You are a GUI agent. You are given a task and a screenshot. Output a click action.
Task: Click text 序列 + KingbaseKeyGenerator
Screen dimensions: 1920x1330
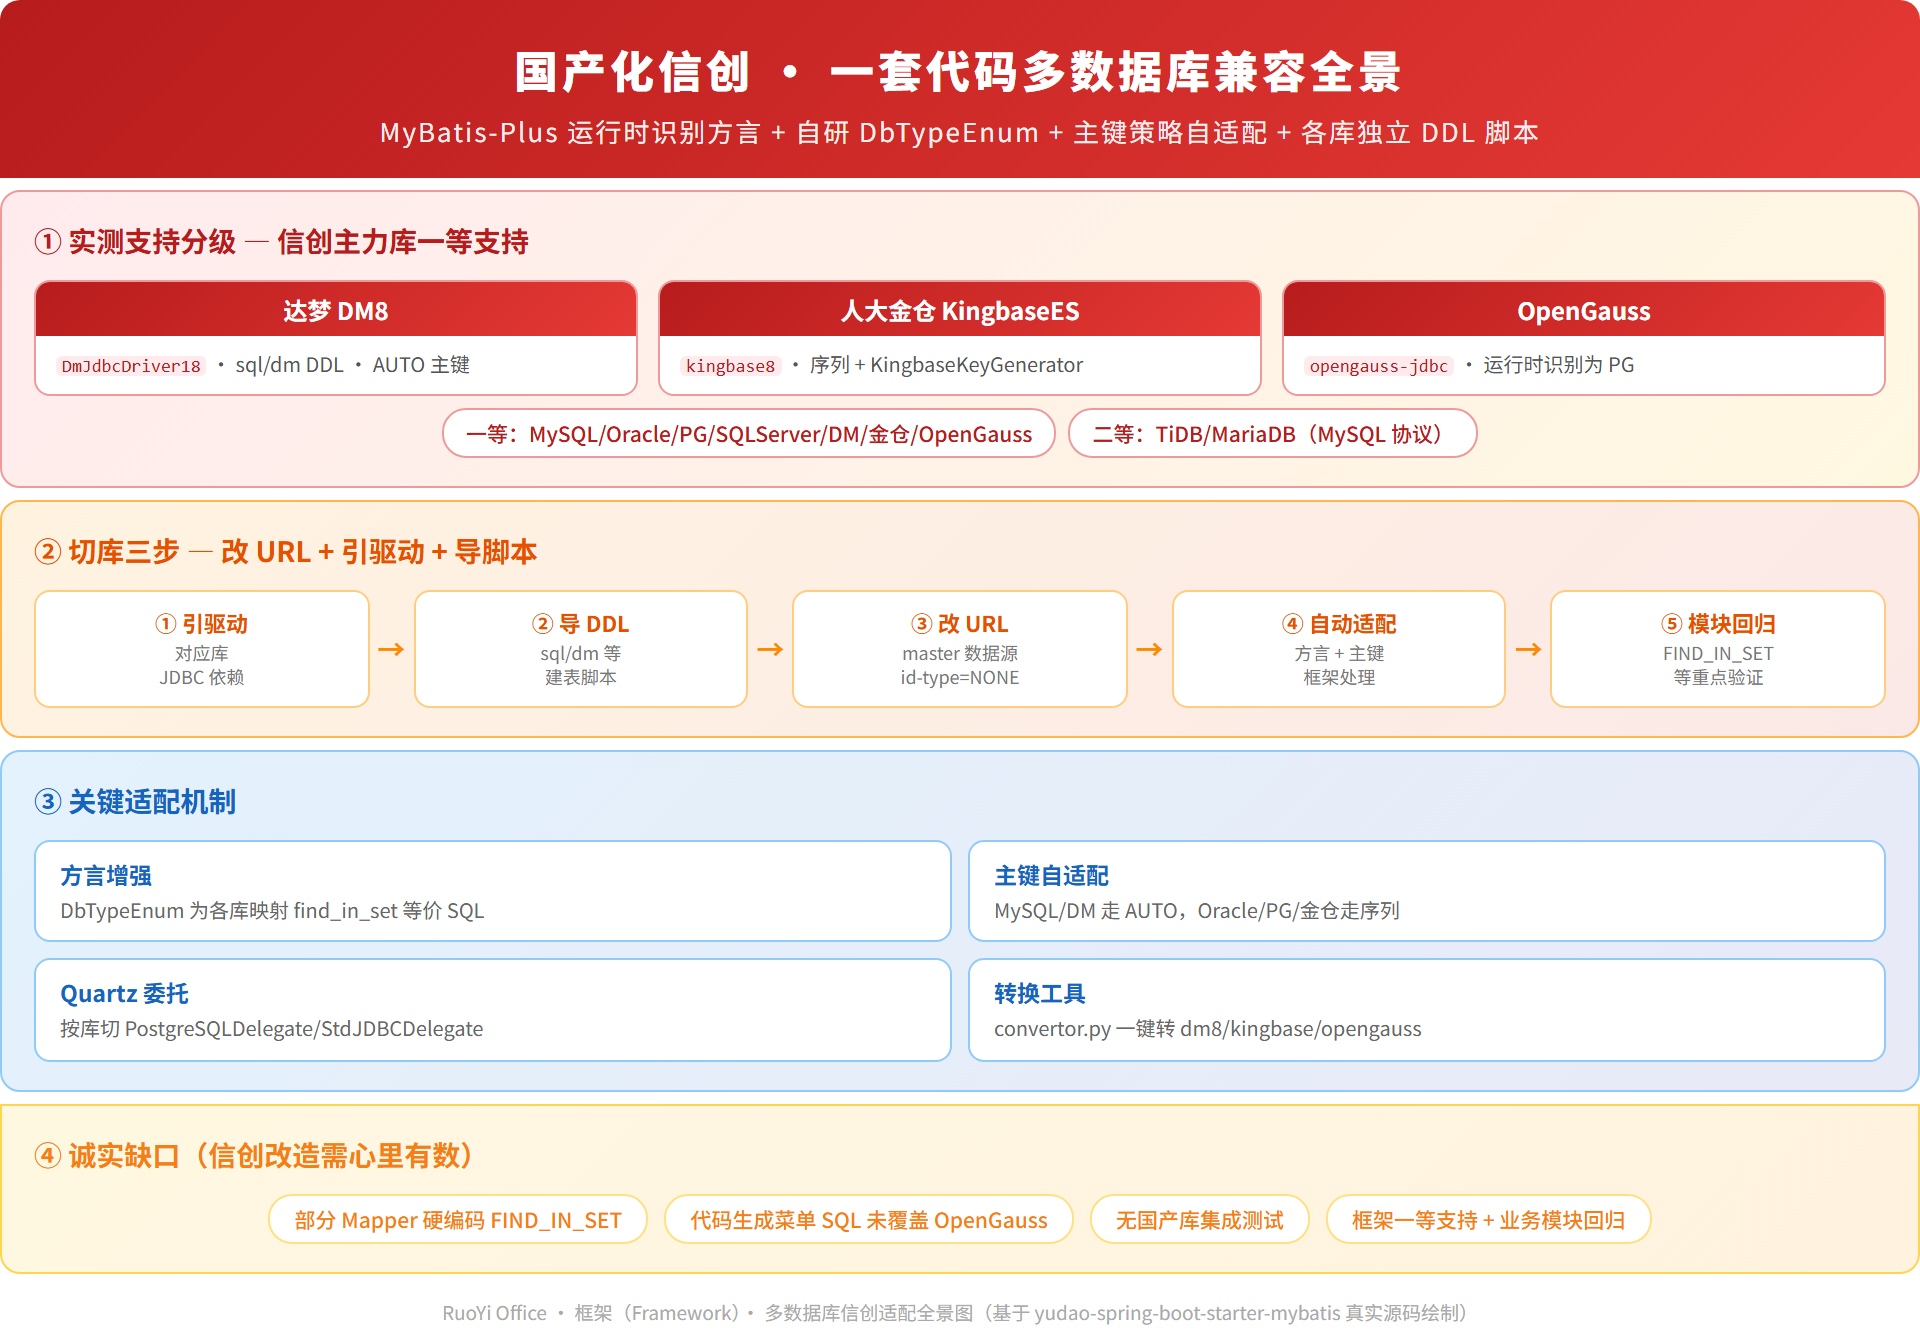946,365
